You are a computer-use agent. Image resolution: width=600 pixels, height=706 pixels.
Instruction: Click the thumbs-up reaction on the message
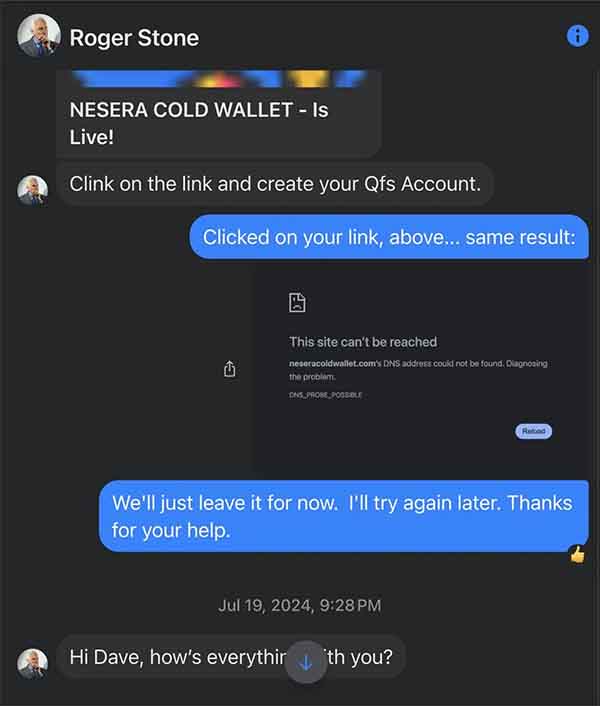point(577,554)
